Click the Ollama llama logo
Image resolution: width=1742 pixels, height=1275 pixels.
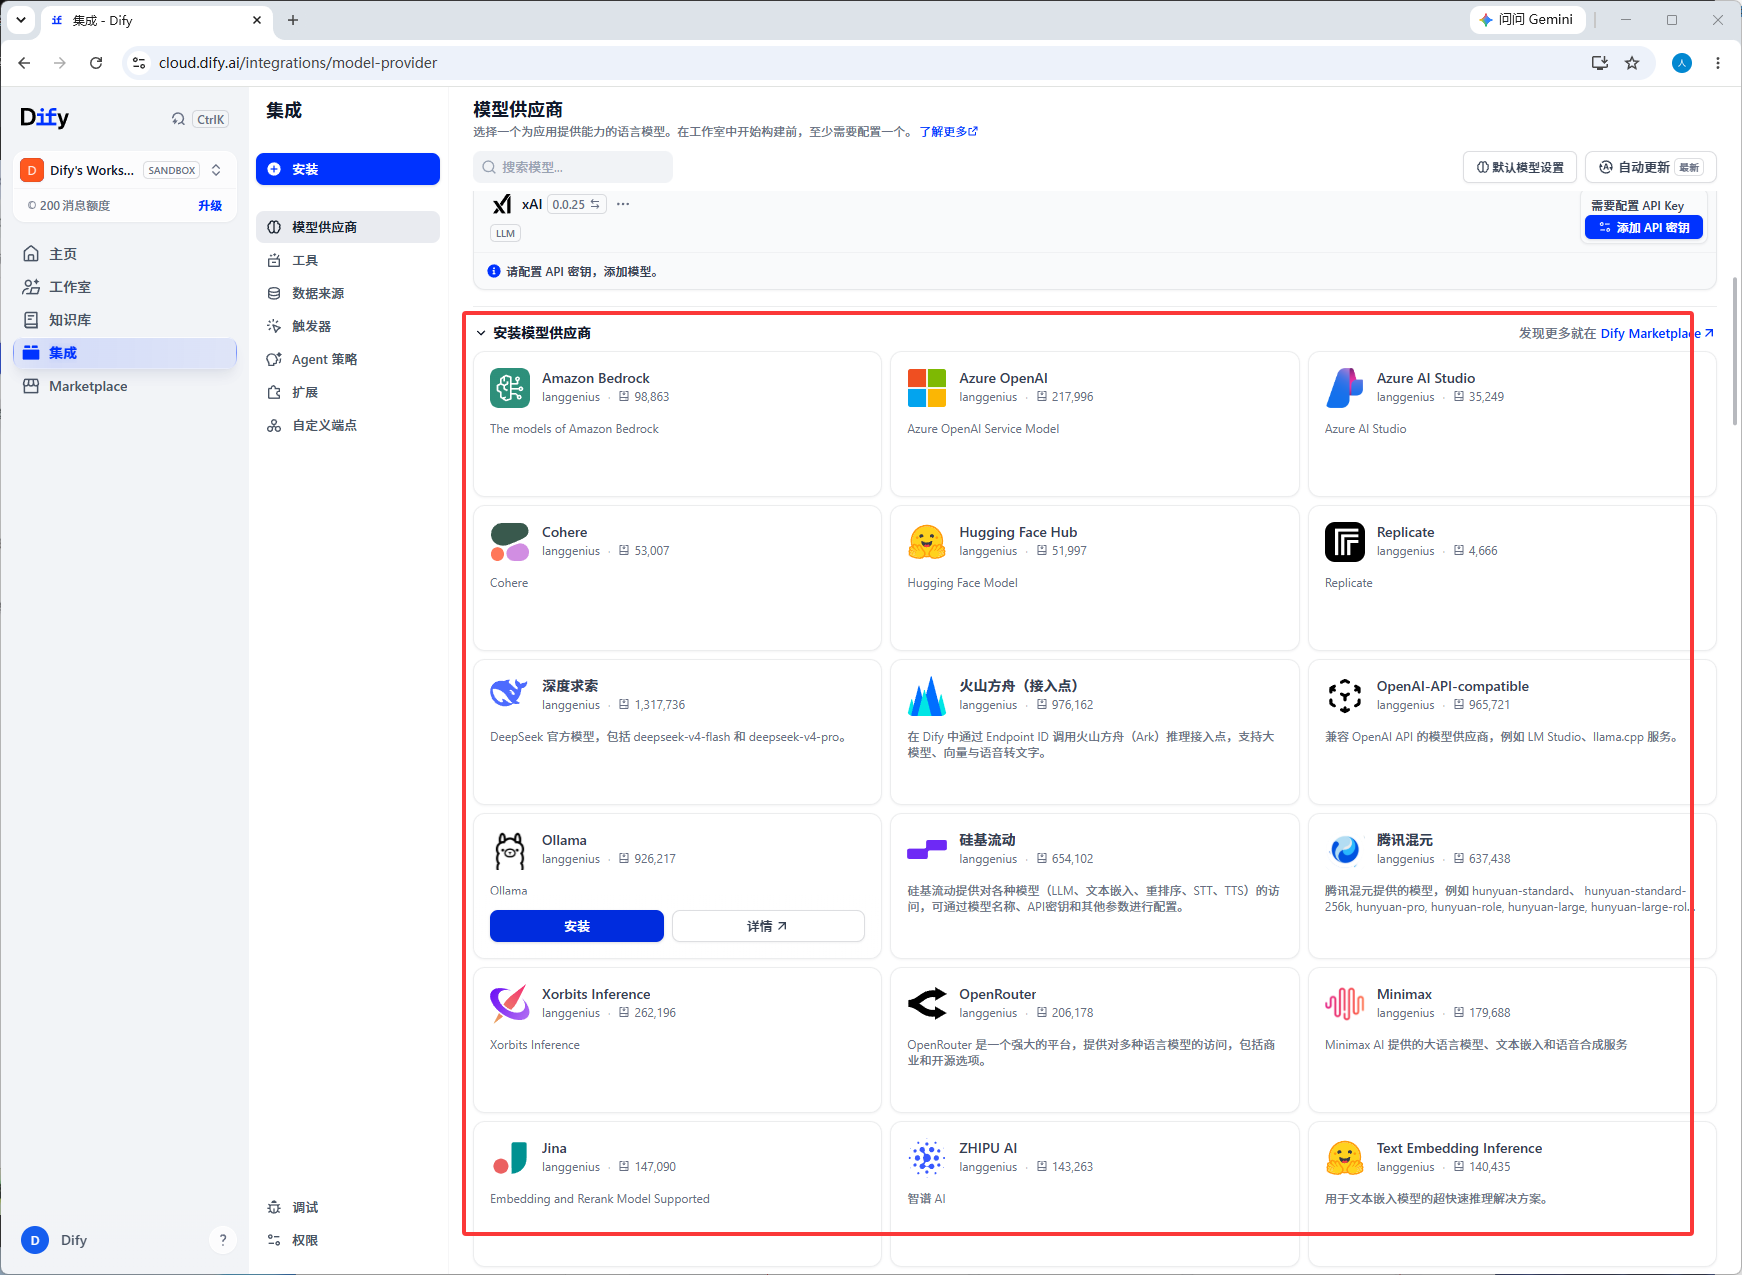tap(510, 850)
